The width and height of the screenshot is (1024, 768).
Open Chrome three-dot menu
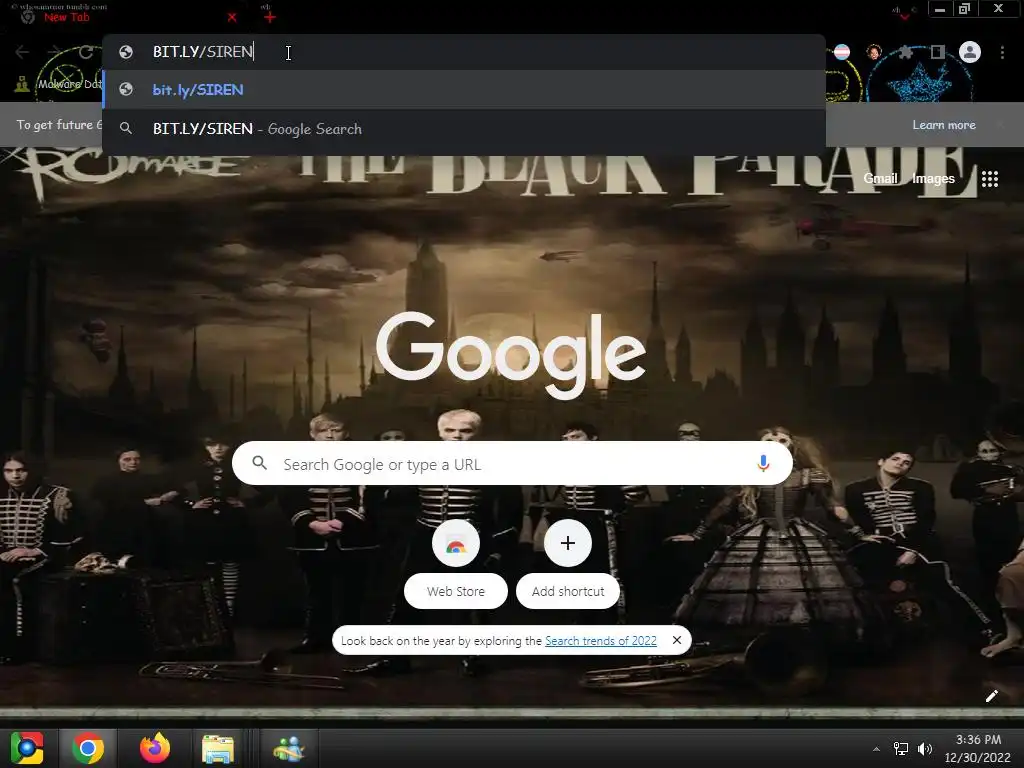coord(1002,52)
